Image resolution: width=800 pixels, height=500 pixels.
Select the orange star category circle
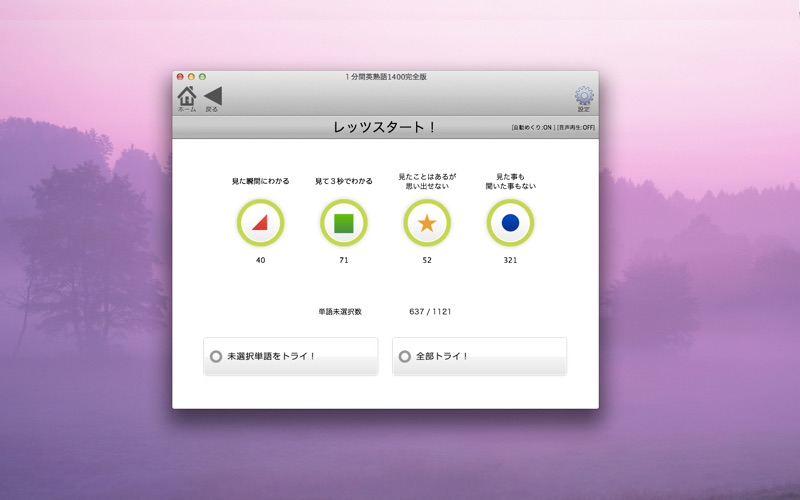click(427, 223)
